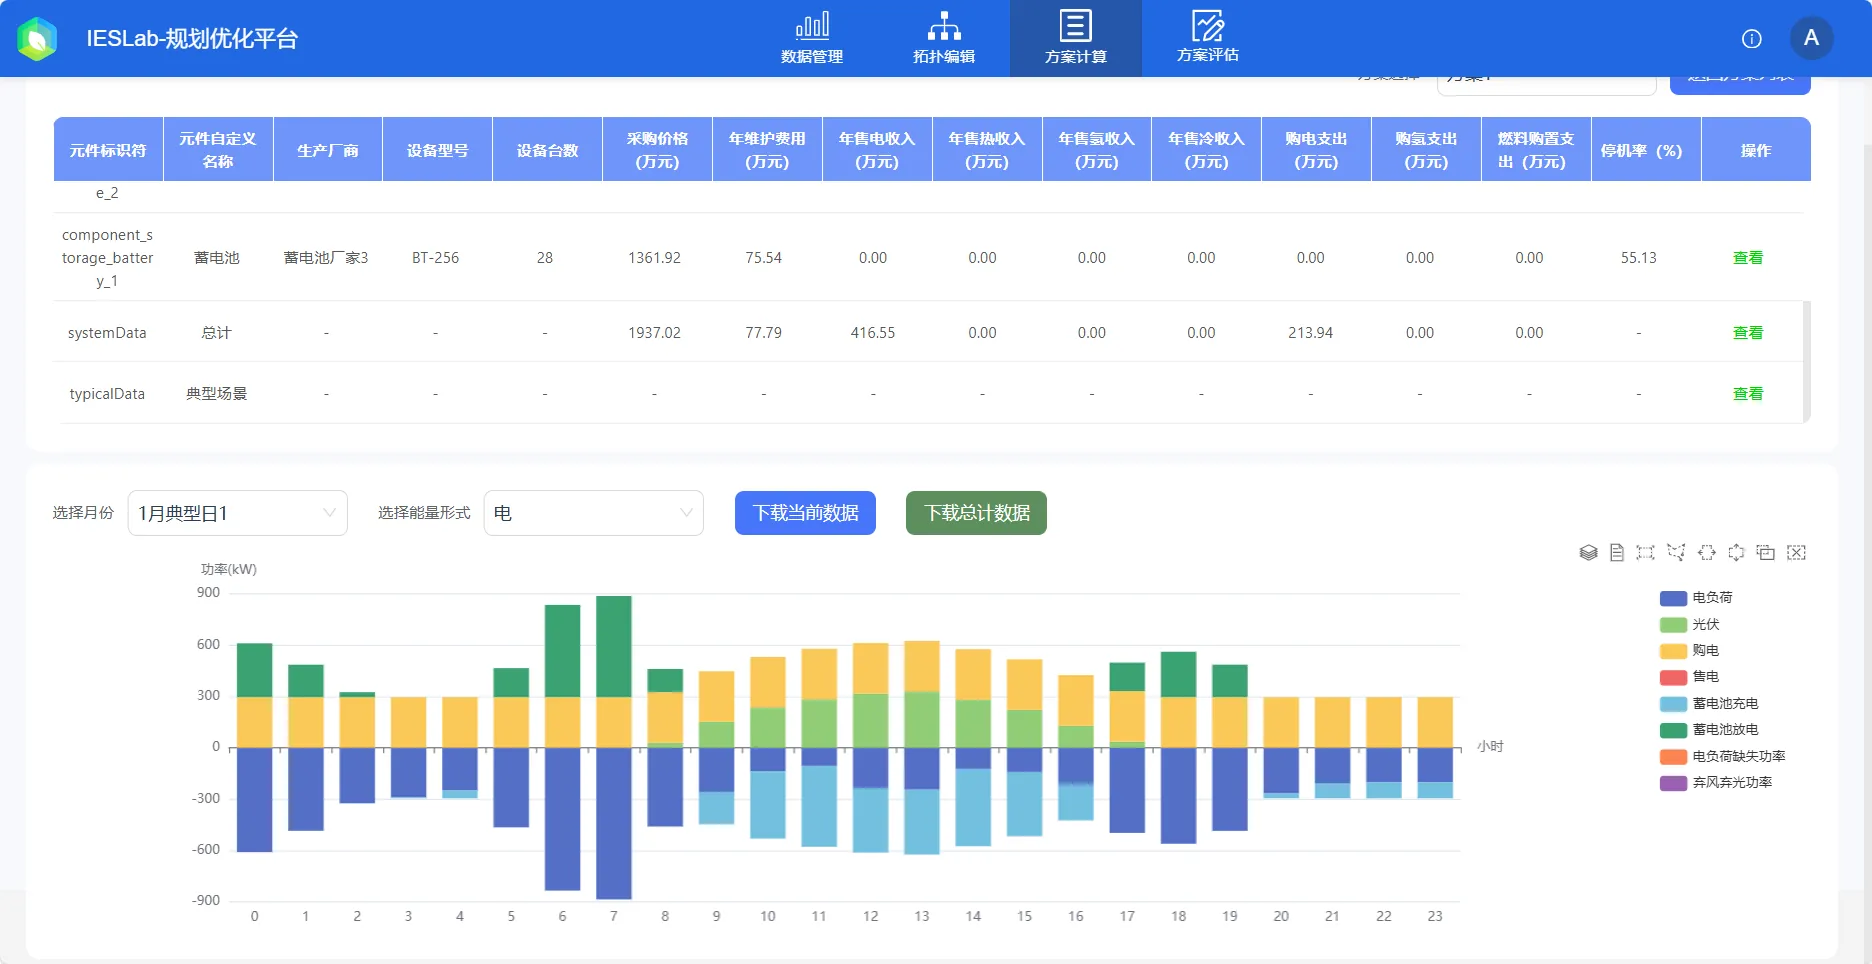The image size is (1872, 964).
Task: Click hour 6 blue electric load bar
Action: click(562, 819)
